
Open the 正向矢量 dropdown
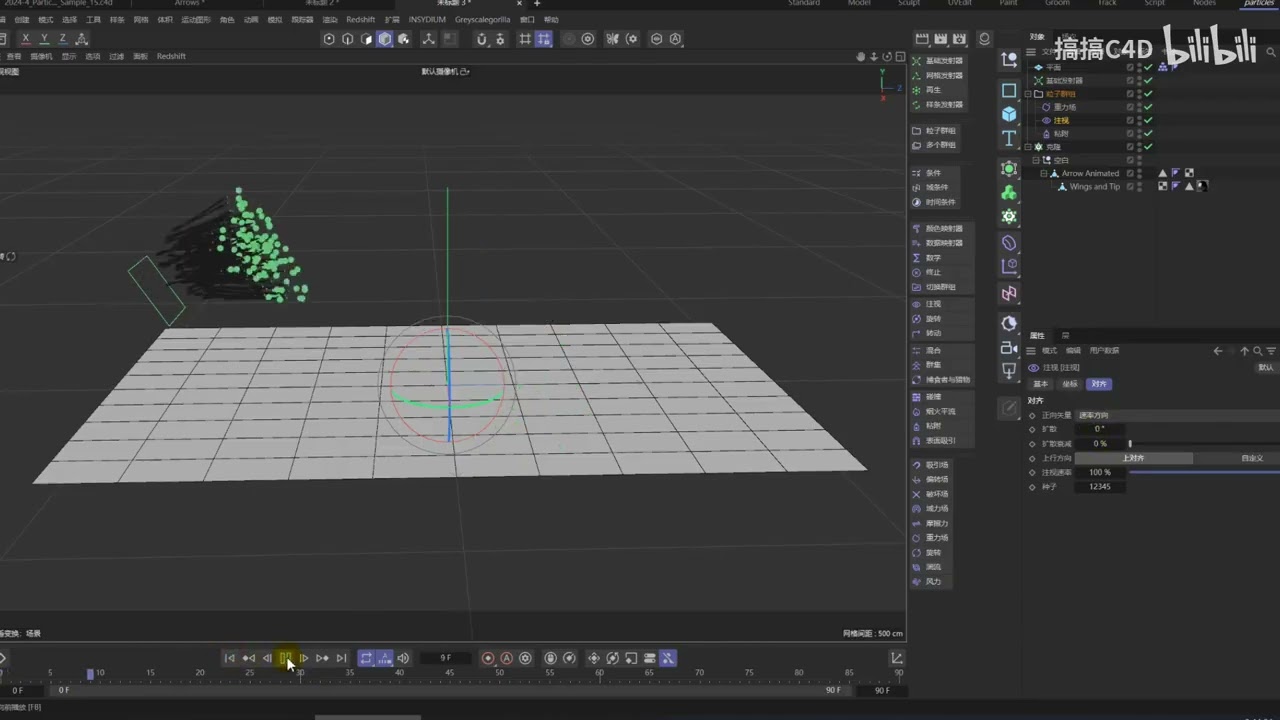(1176, 415)
